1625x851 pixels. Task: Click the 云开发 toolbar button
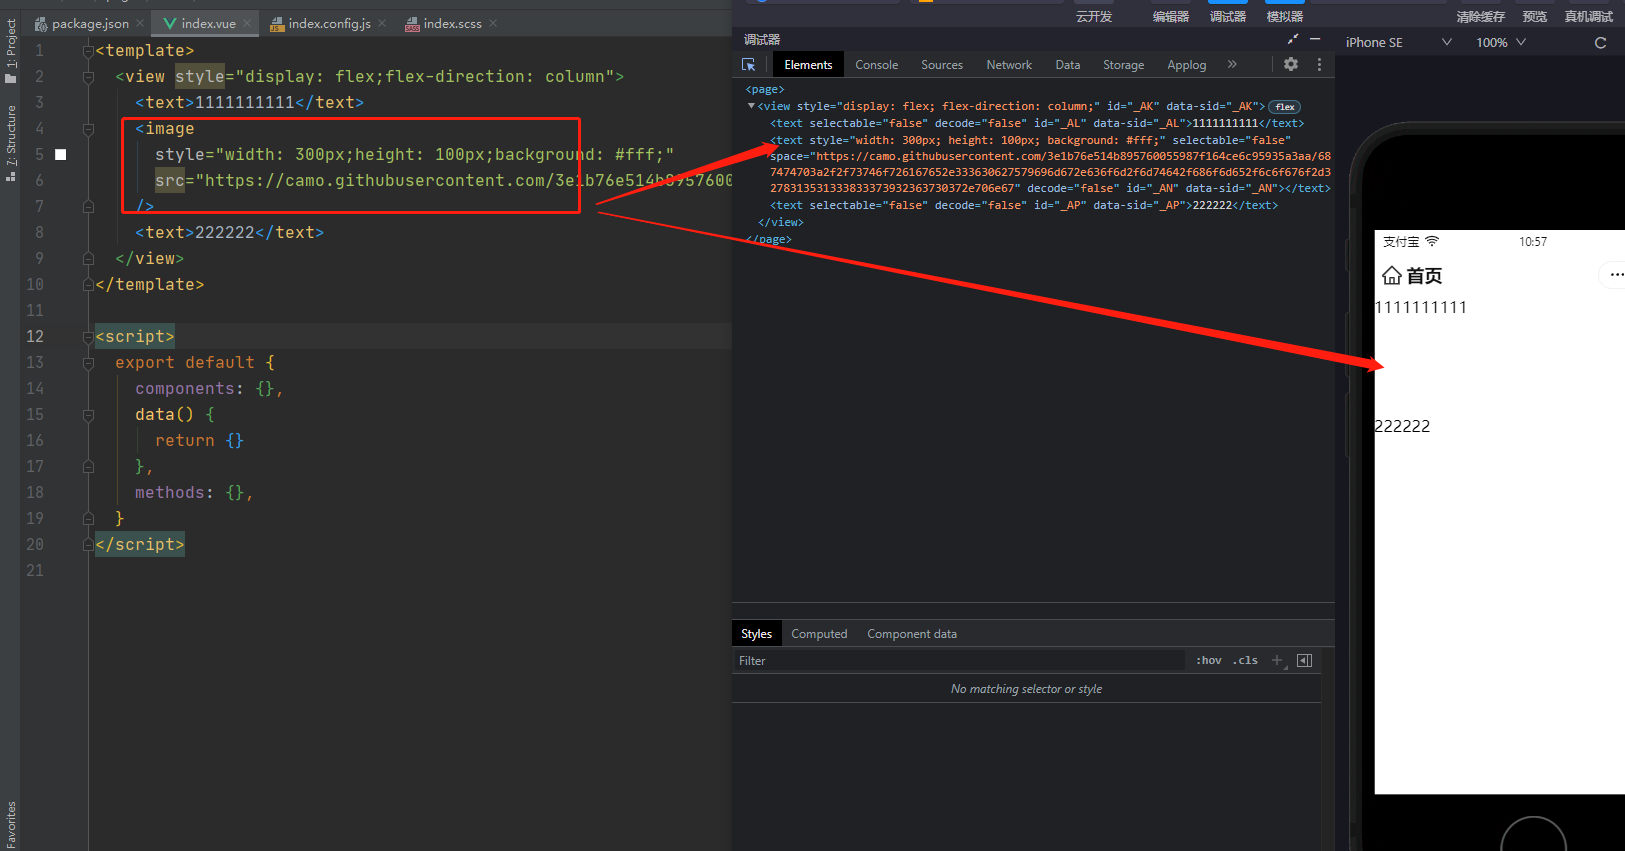click(1094, 16)
